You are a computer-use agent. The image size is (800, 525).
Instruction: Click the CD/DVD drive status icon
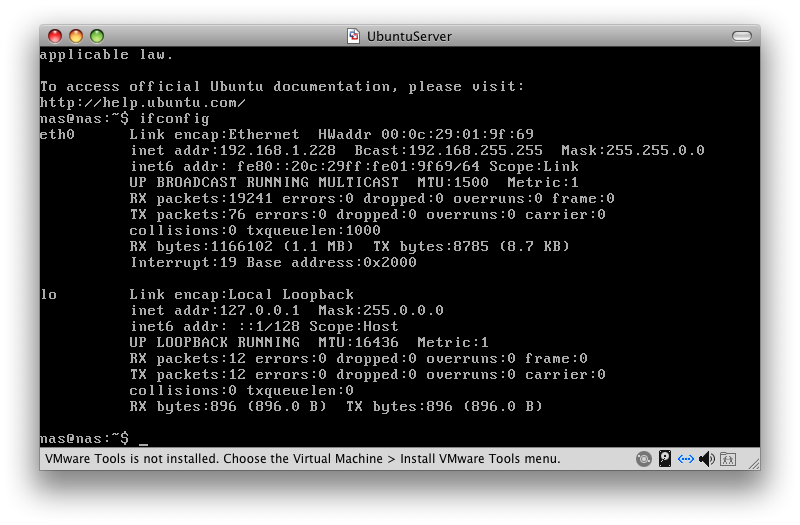click(x=644, y=459)
